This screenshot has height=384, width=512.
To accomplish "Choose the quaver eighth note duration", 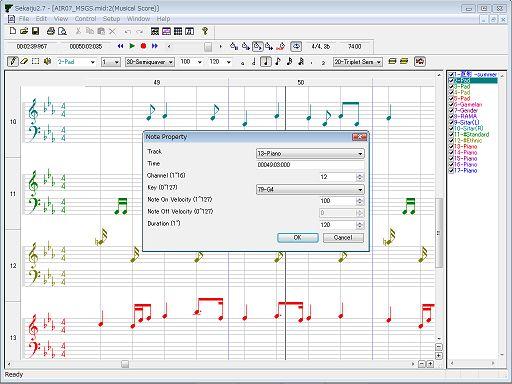I will 278,62.
